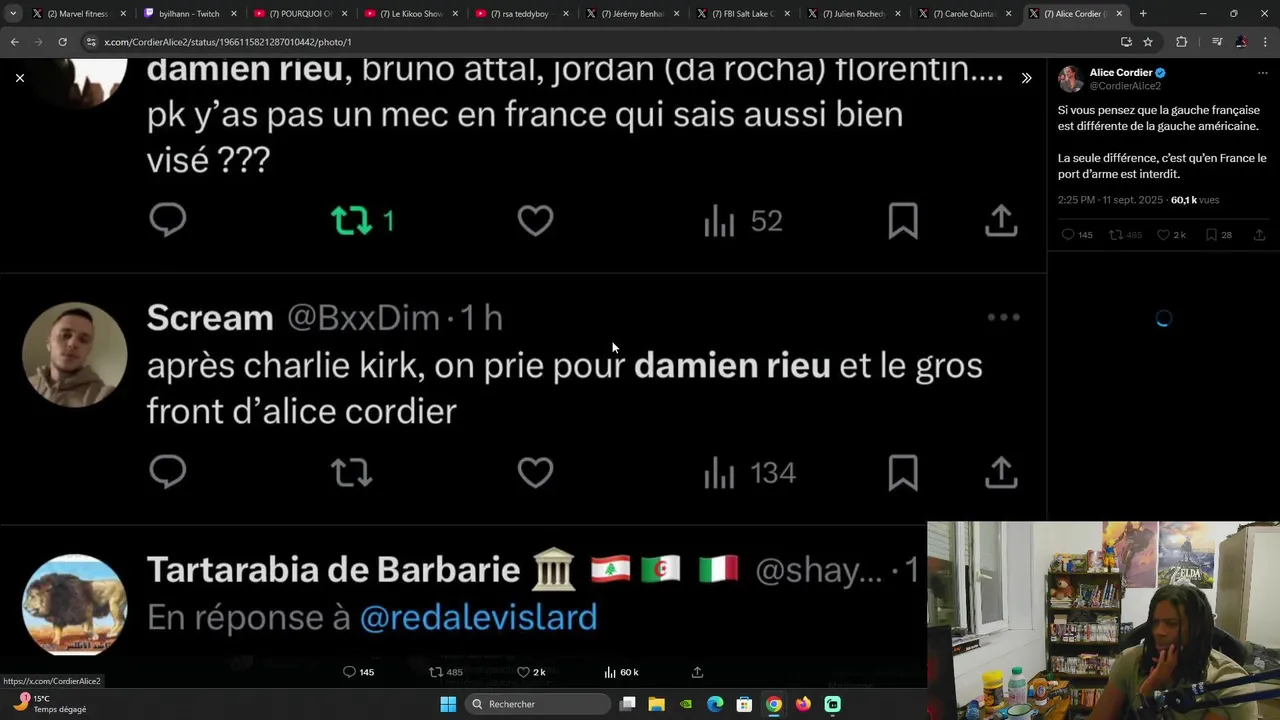Retweet the Scream tweet about charlie kirk
This screenshot has width=1280, height=720.
click(352, 472)
